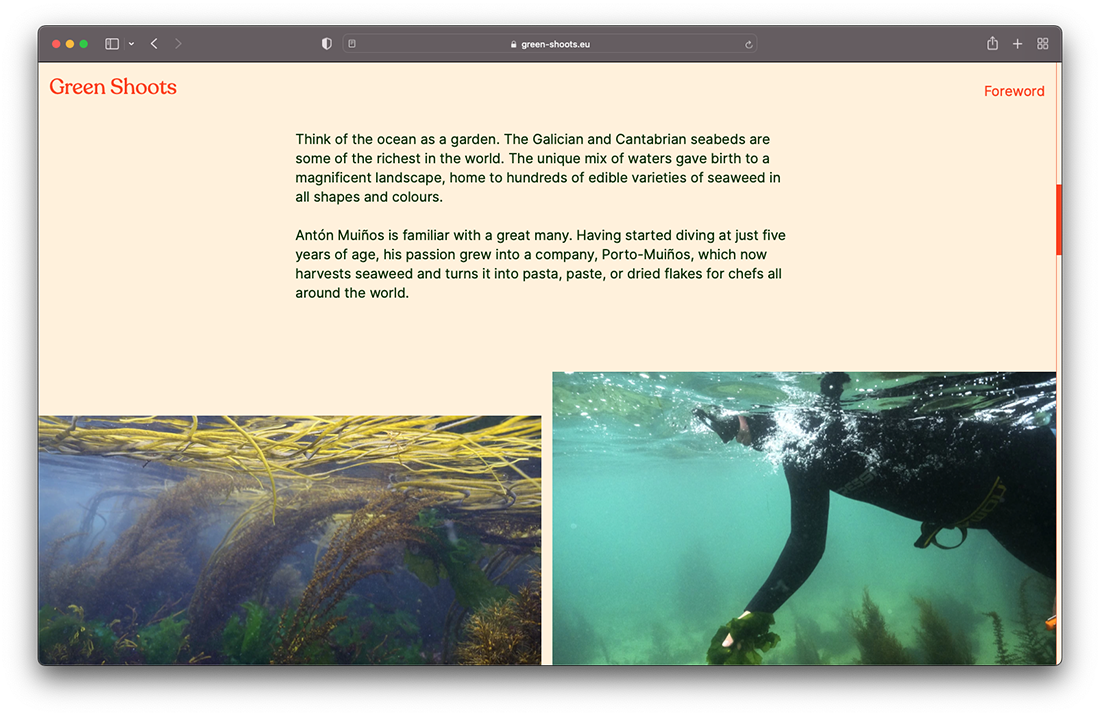Reload the current page

coord(749,44)
